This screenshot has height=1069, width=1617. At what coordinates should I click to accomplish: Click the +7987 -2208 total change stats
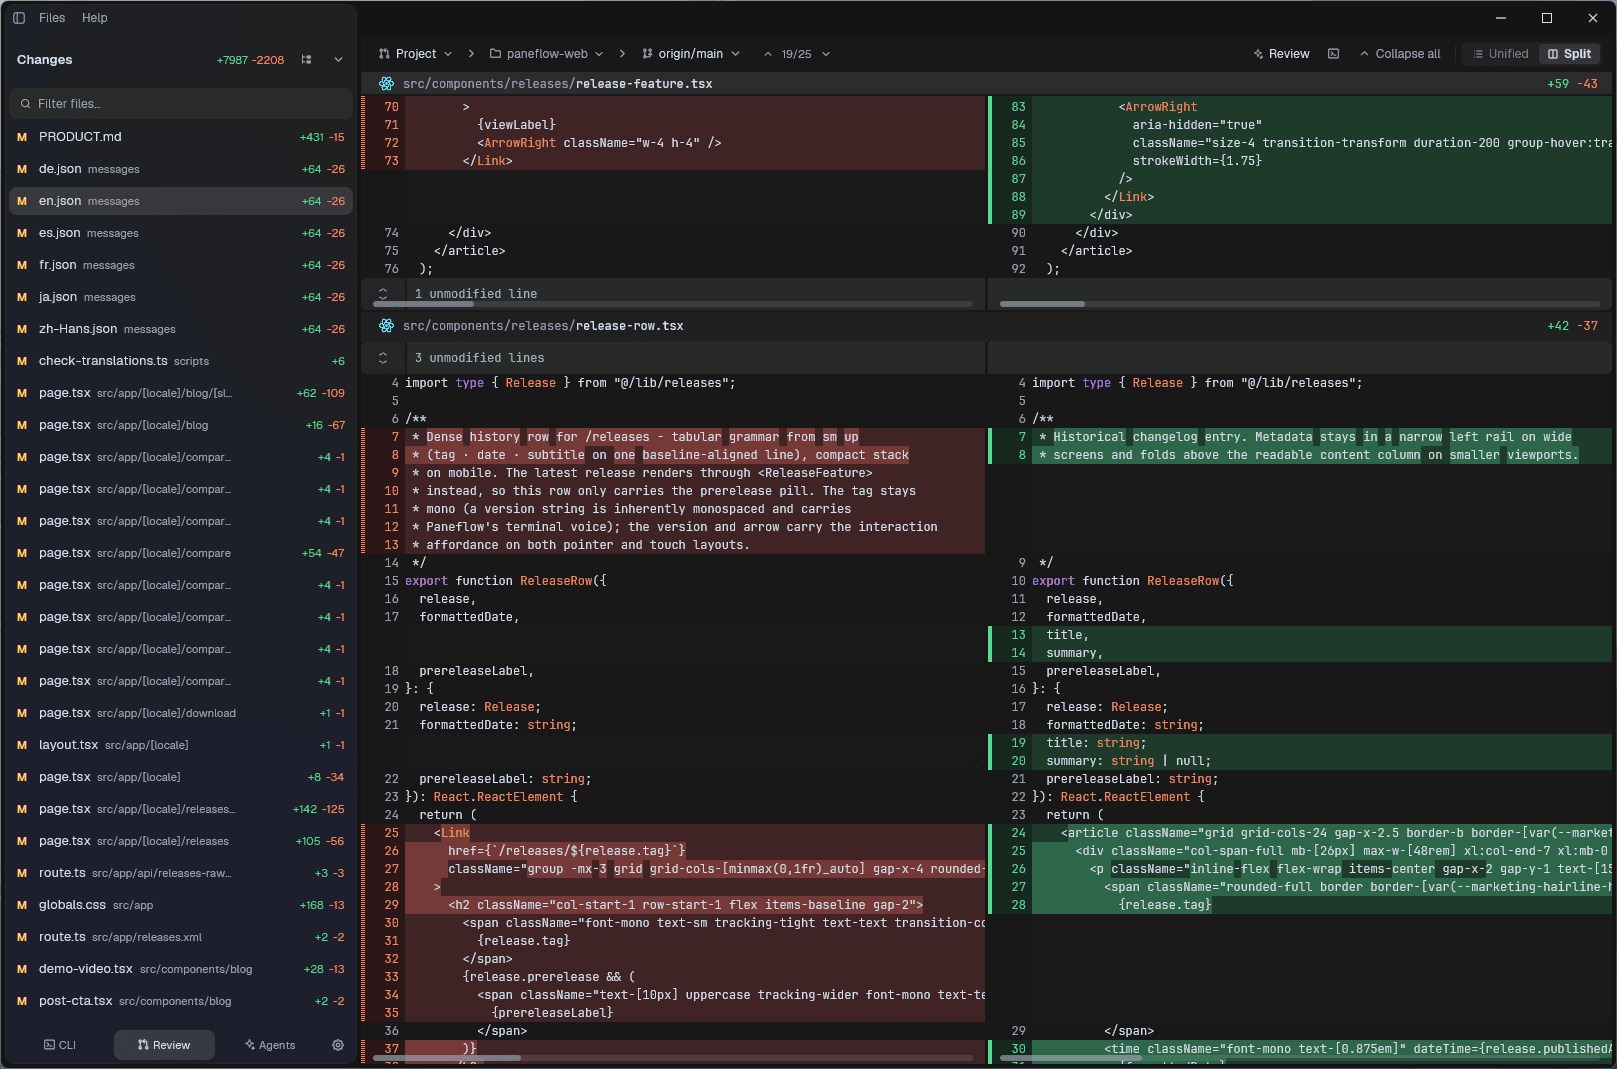[250, 60]
